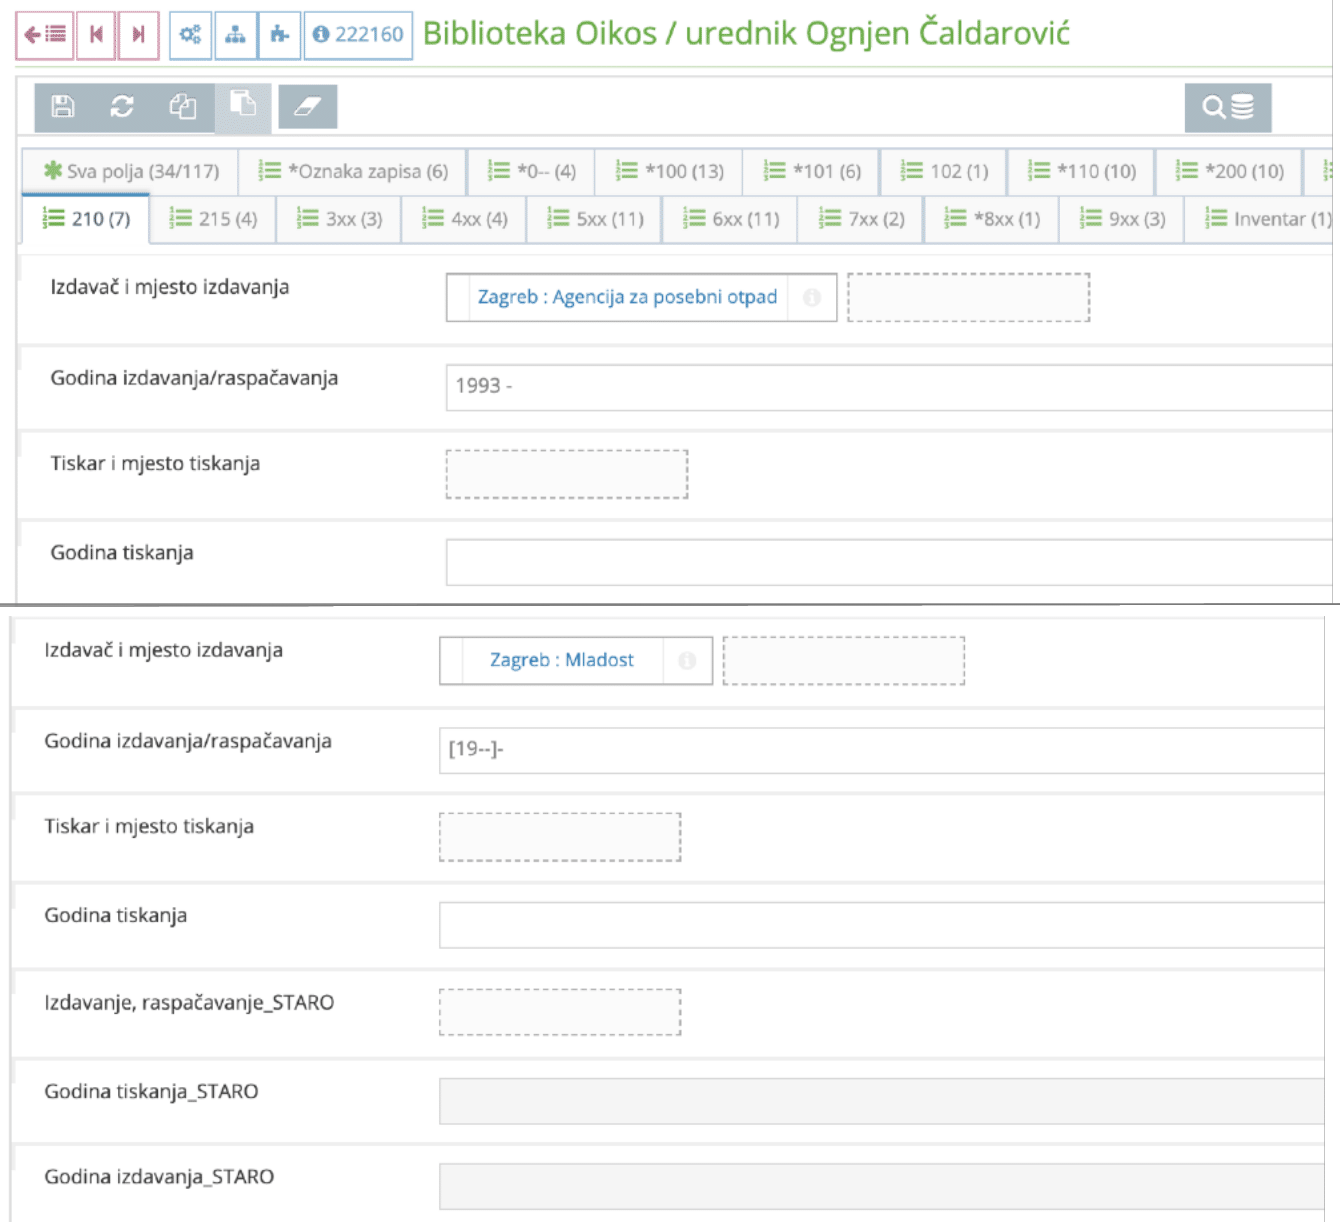This screenshot has width=1340, height=1222.
Task: Show info for record 222160
Action: (358, 32)
